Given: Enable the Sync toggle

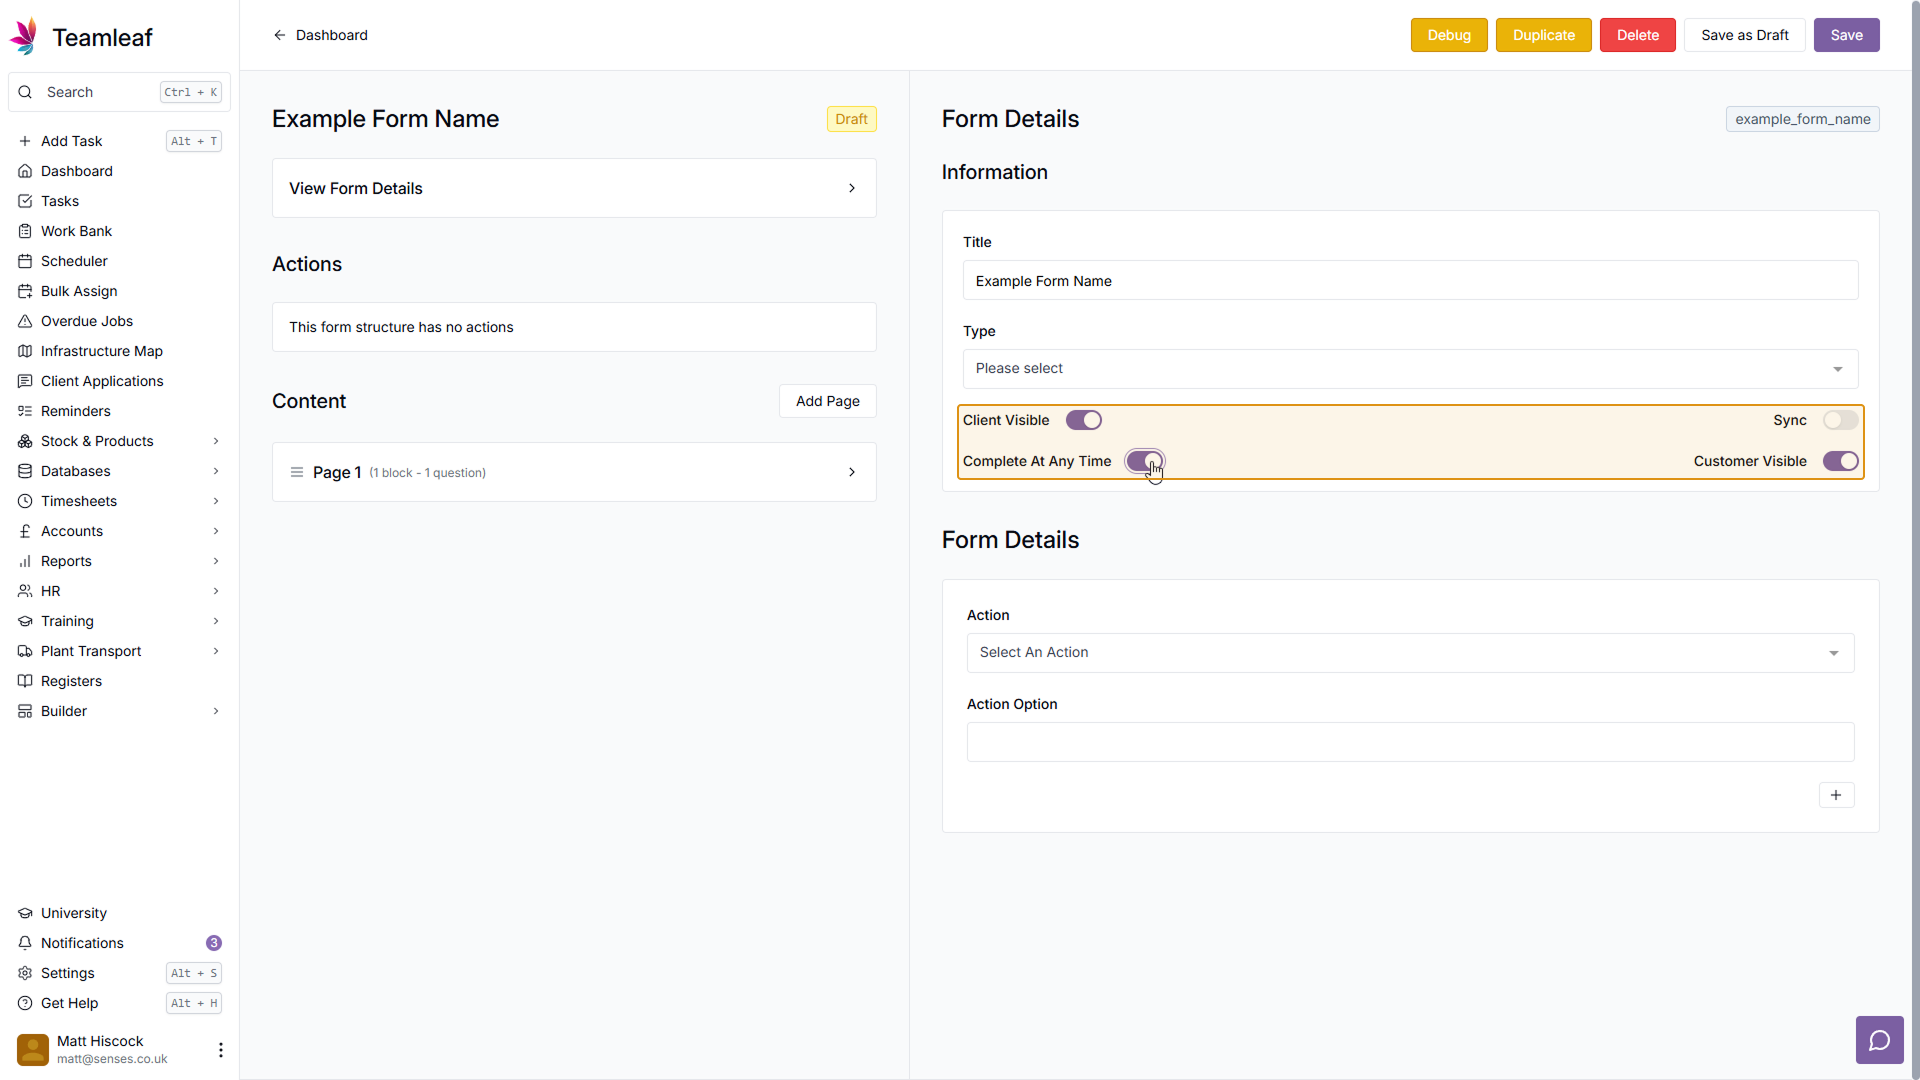Looking at the screenshot, I should 1840,420.
